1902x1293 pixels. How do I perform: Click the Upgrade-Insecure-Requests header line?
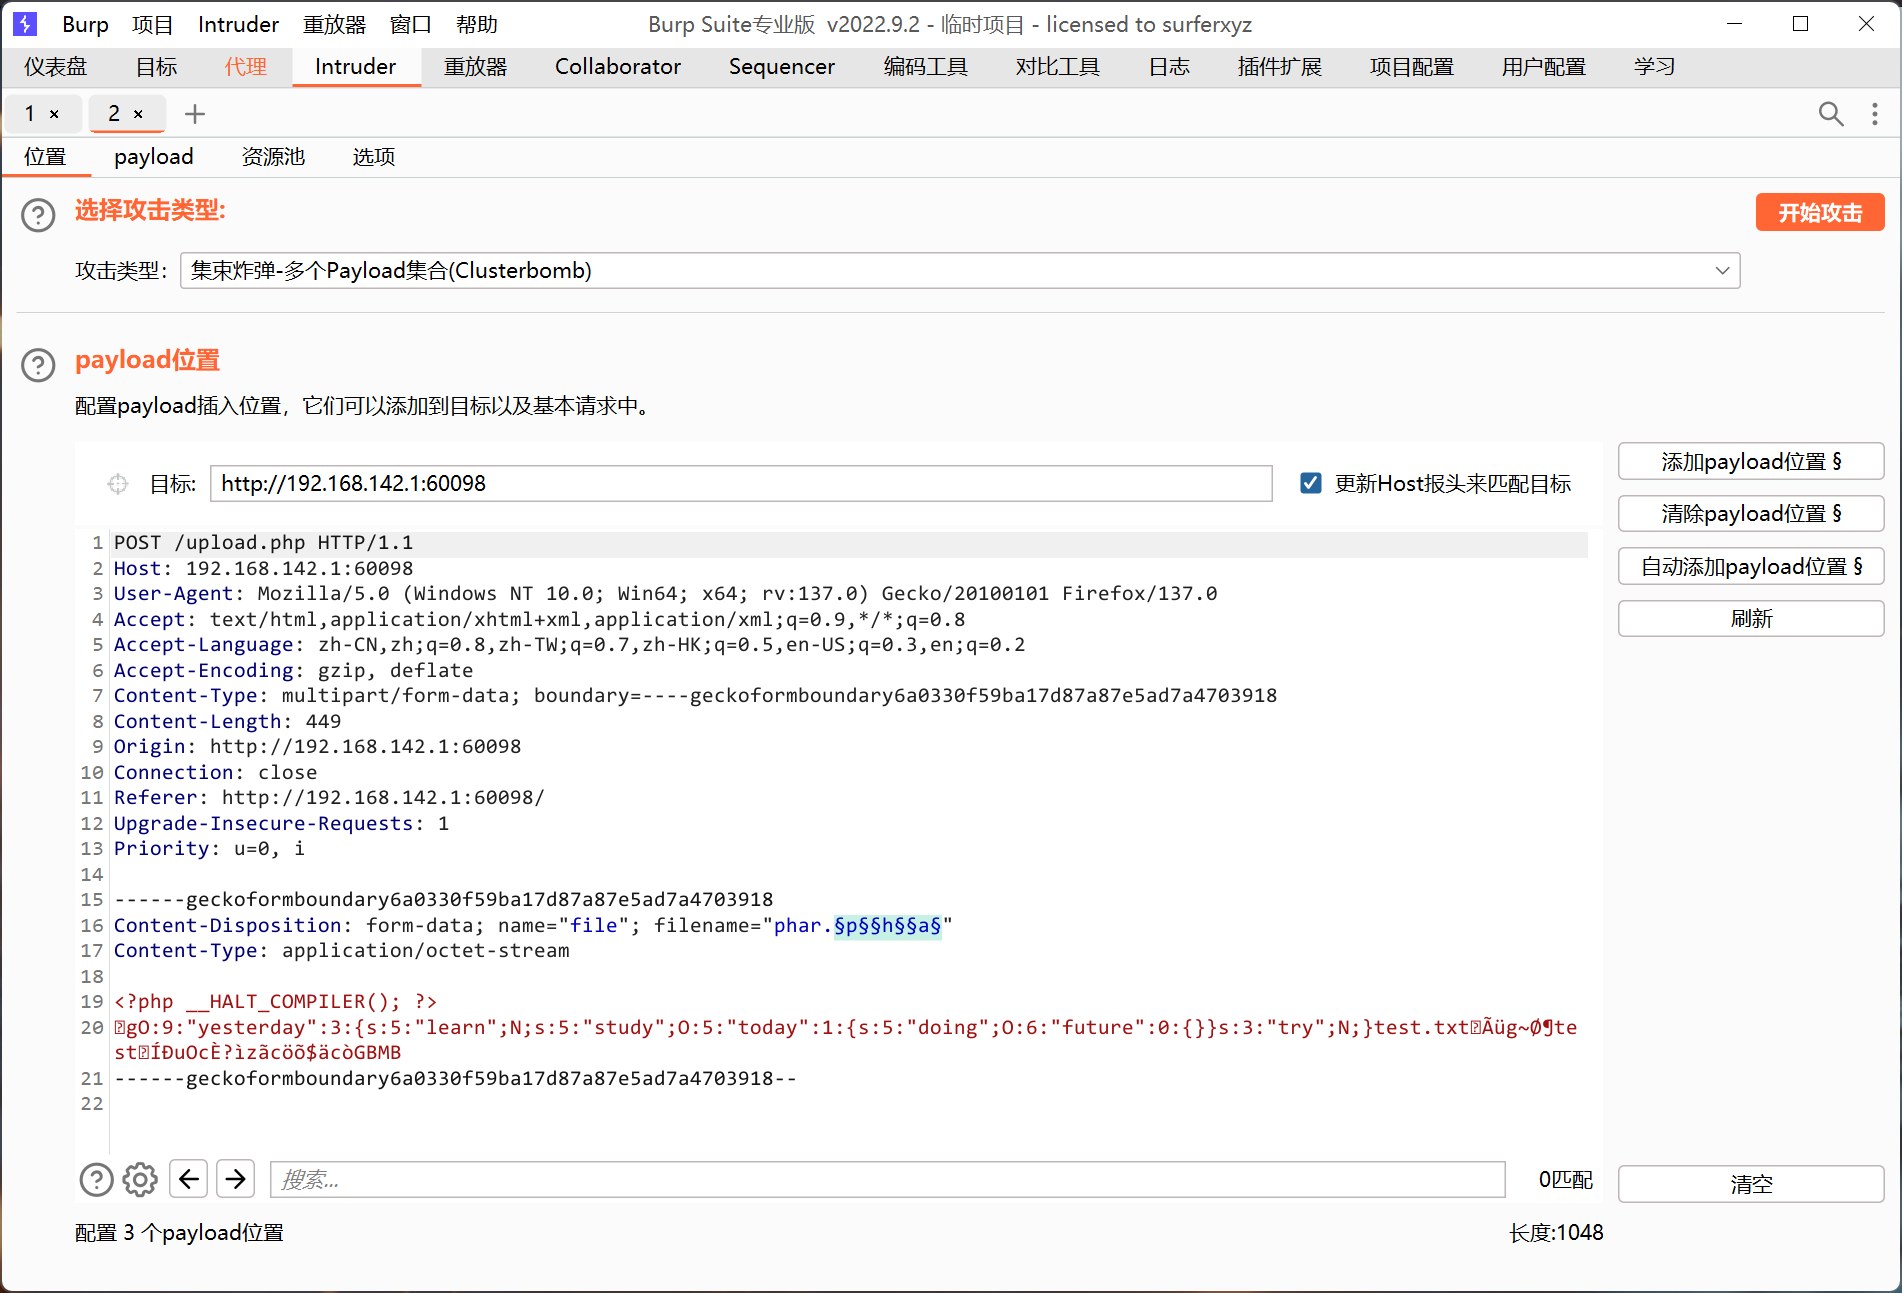coord(281,824)
